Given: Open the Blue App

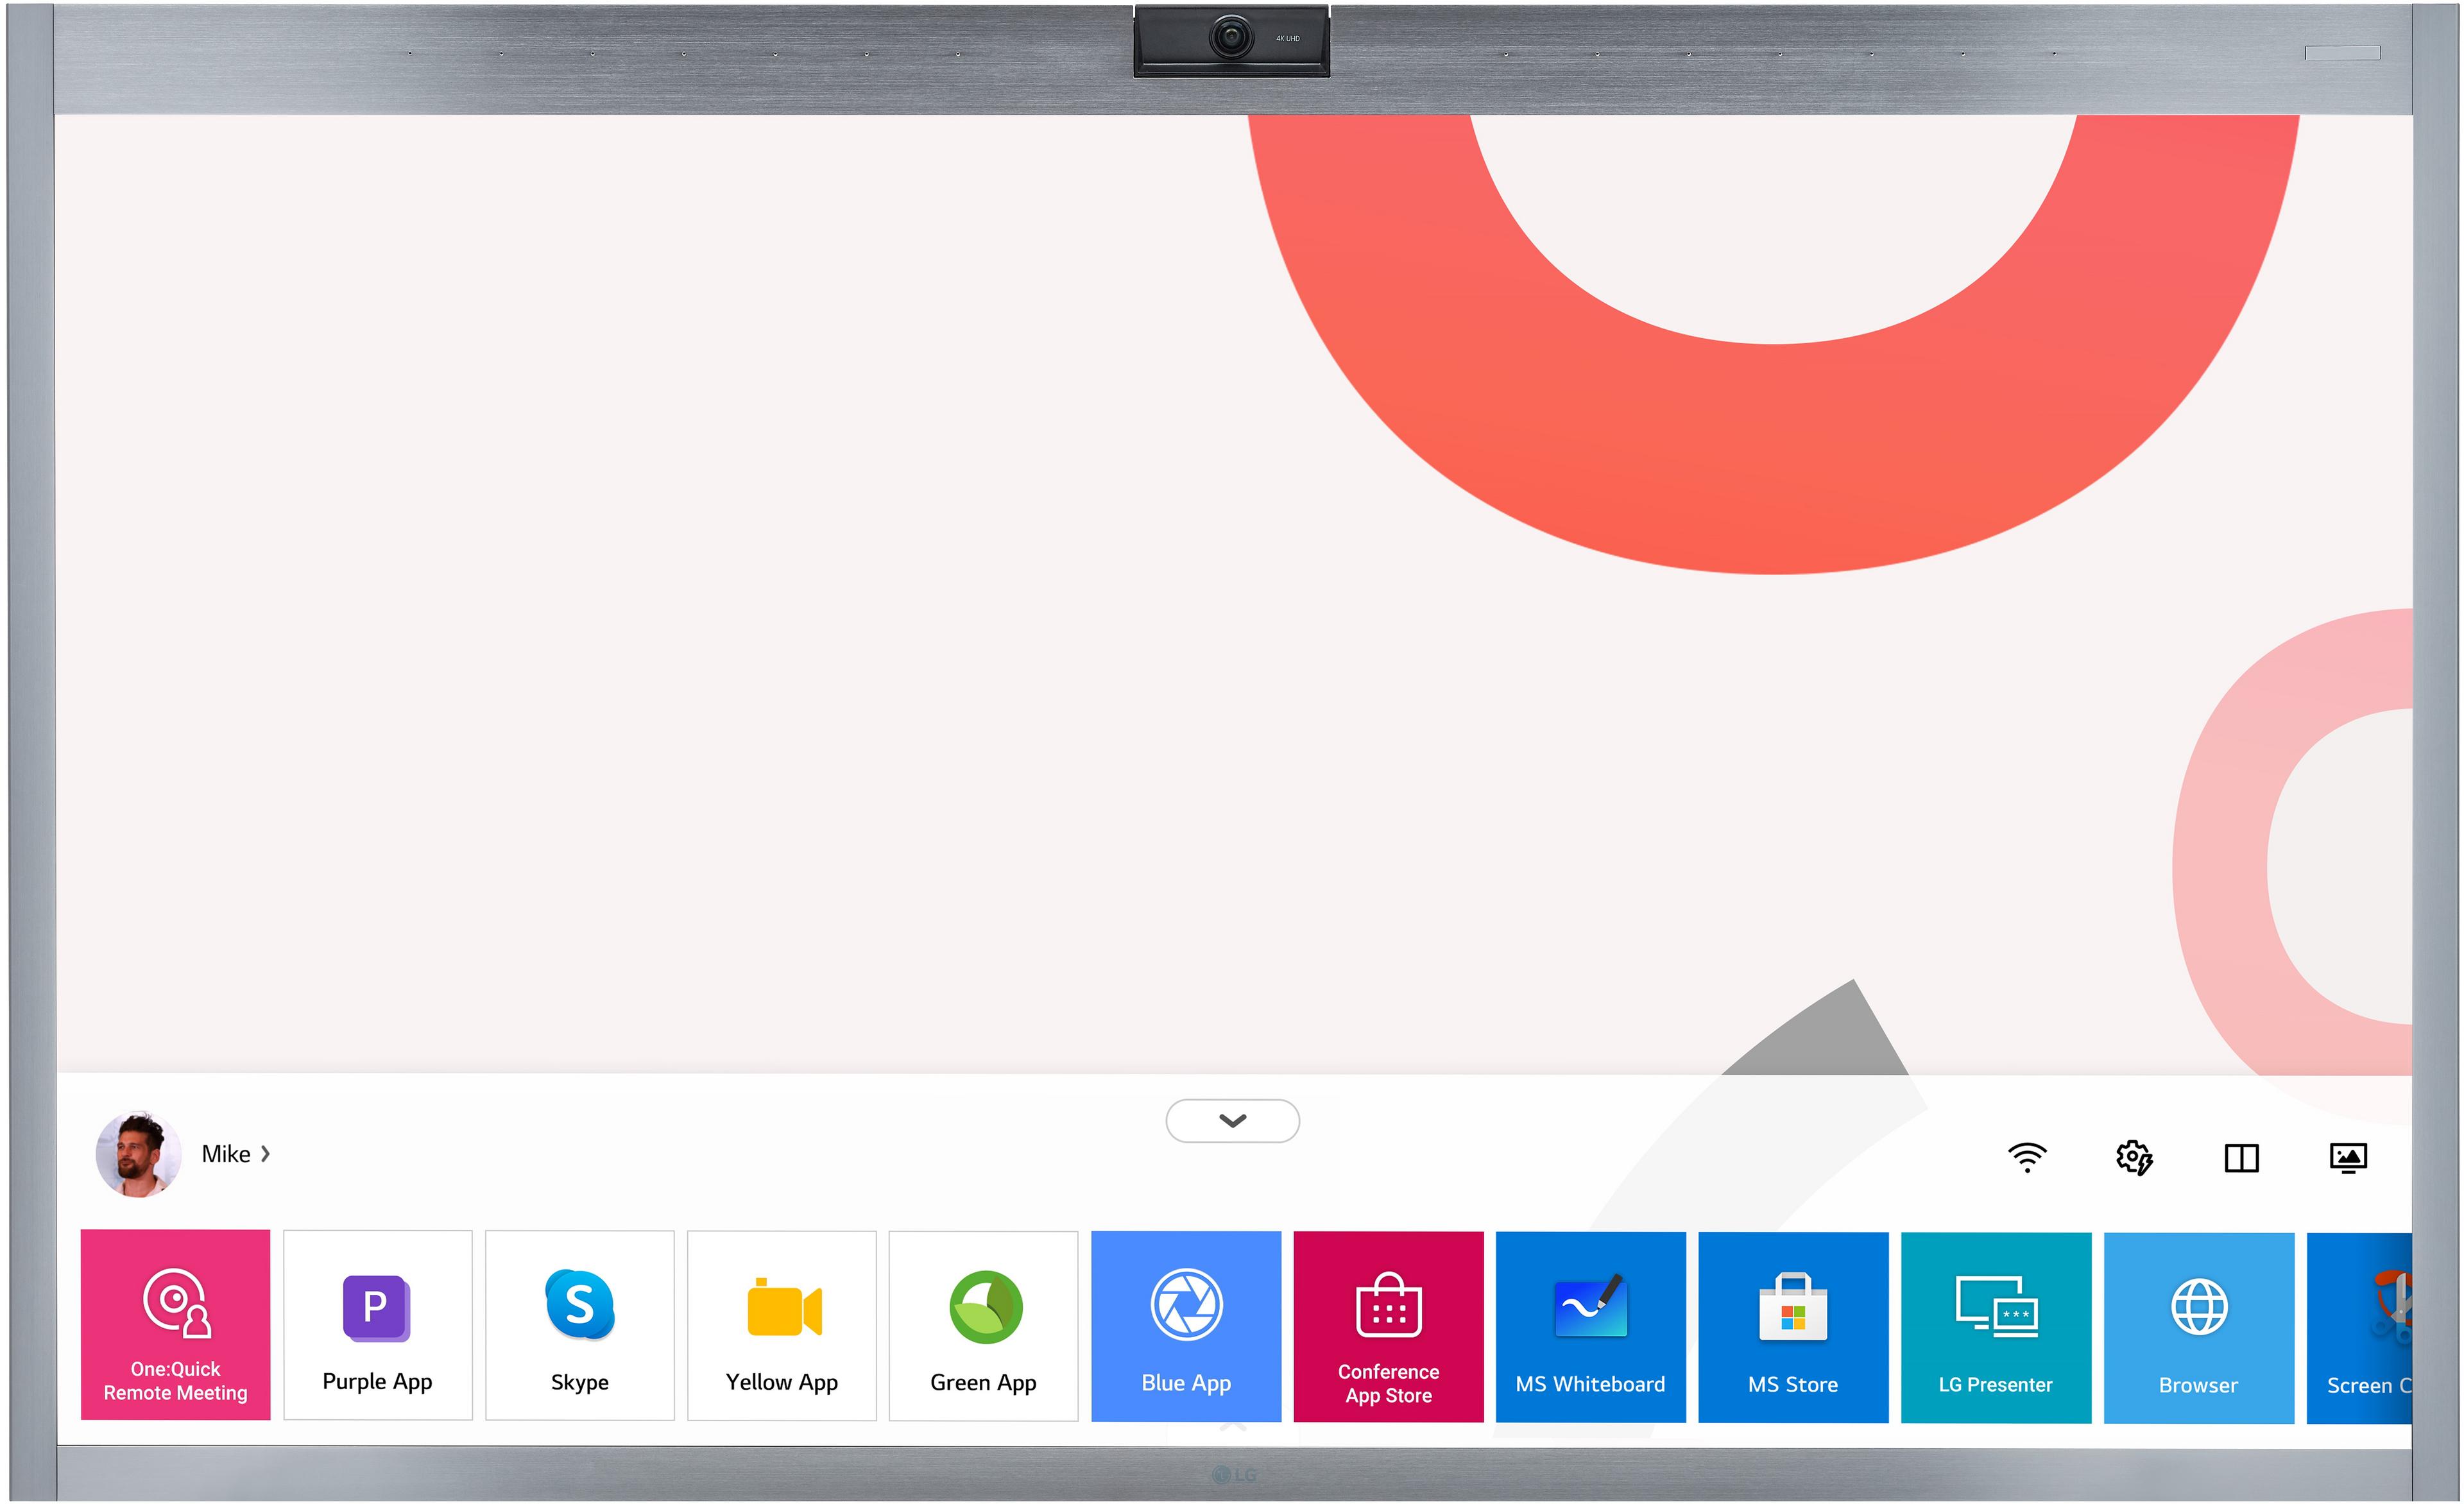Looking at the screenshot, I should [1186, 1325].
